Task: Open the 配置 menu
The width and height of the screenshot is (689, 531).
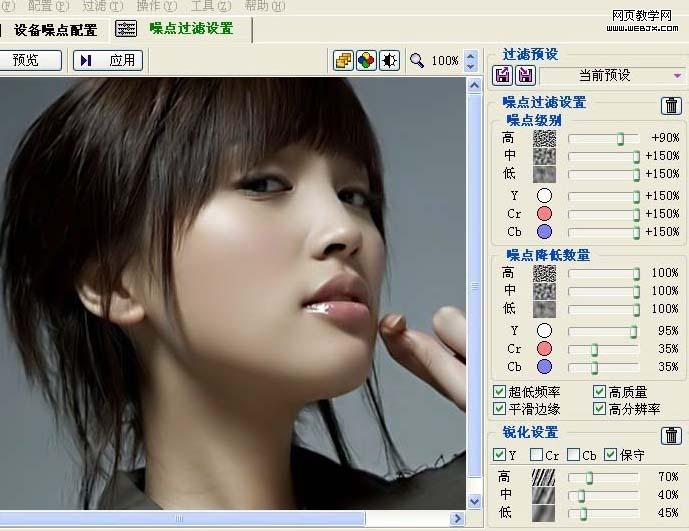Action: pyautogui.click(x=48, y=6)
